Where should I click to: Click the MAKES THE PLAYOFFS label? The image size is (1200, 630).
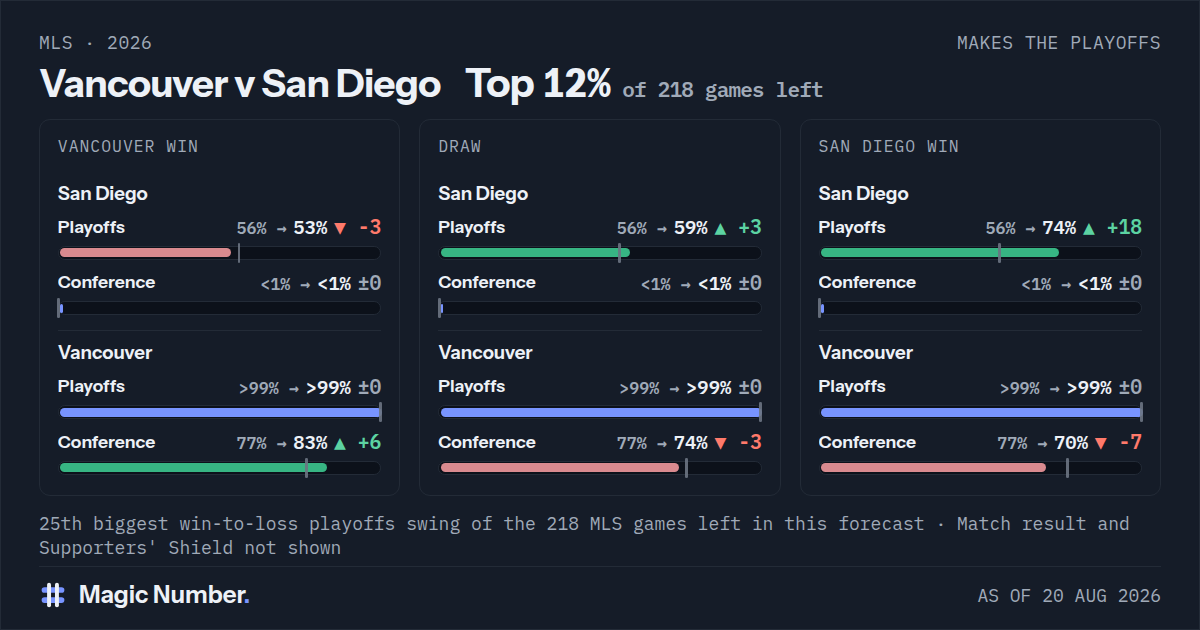coord(1059,43)
